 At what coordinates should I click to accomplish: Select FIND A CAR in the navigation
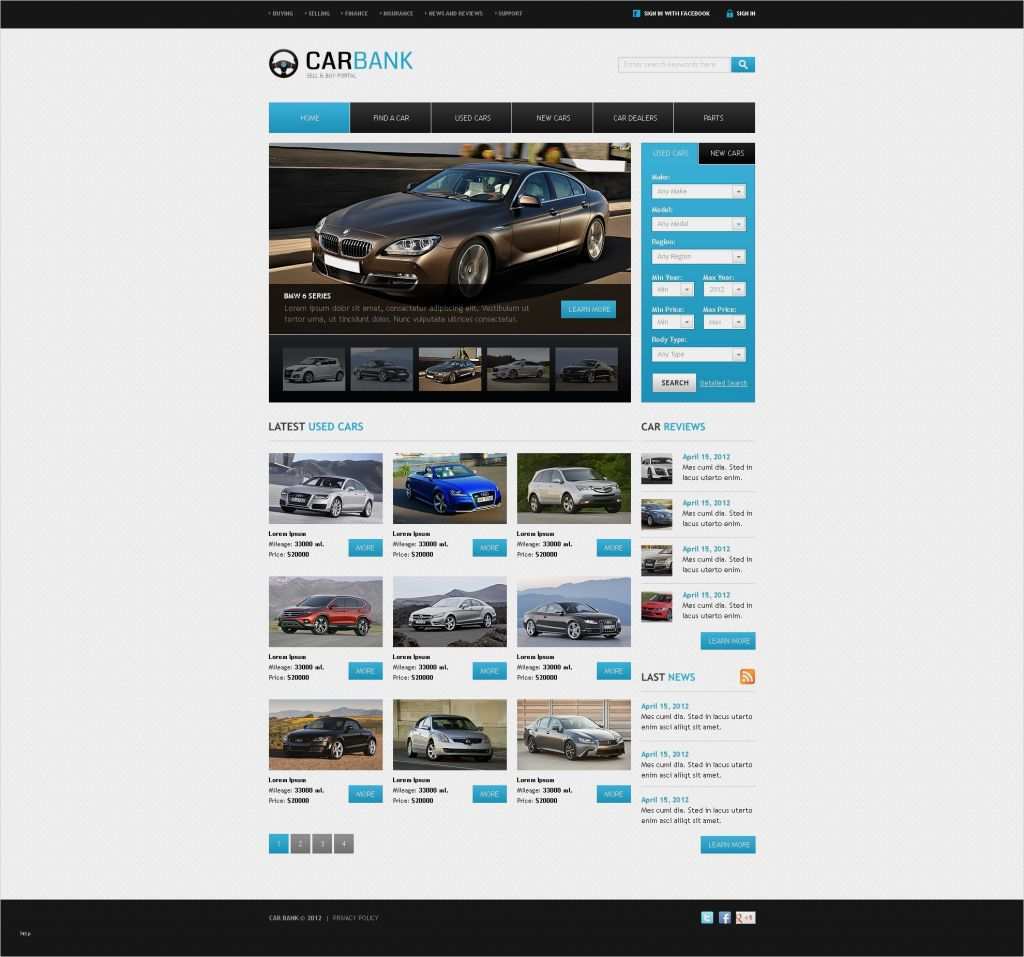pyautogui.click(x=390, y=117)
